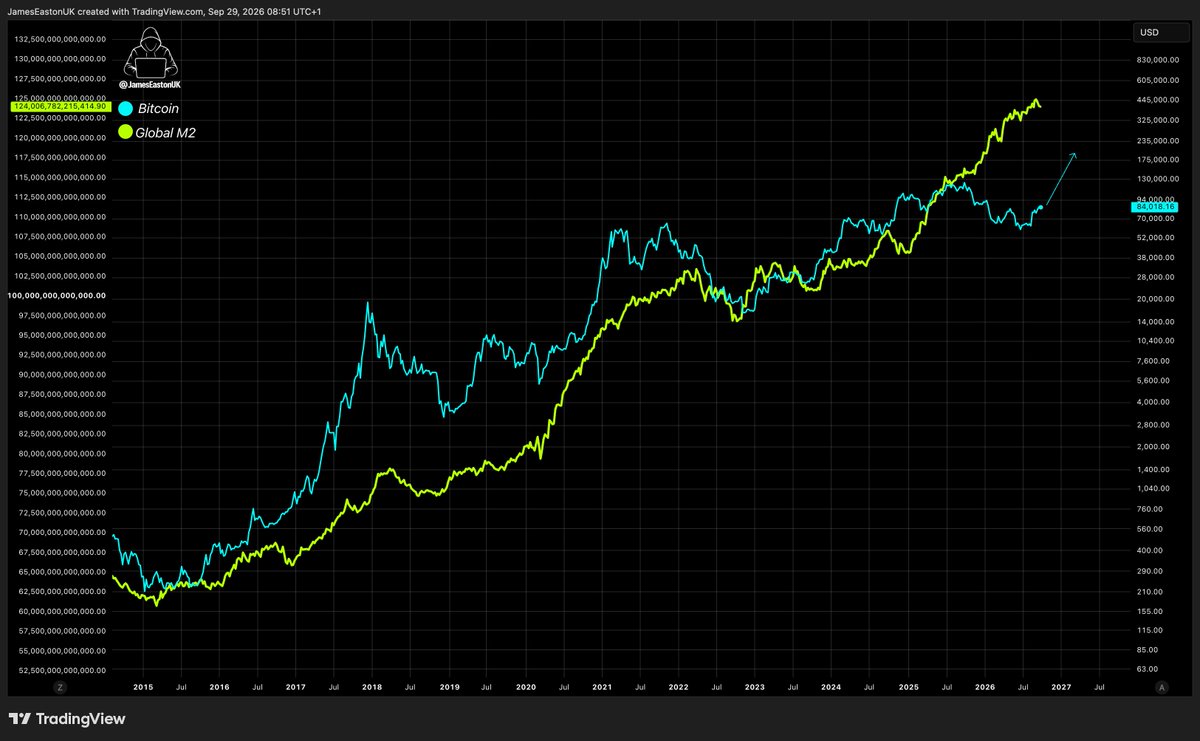
Task: Click the 87,500,000,000,000.00 left axis value
Action: click(x=62, y=394)
